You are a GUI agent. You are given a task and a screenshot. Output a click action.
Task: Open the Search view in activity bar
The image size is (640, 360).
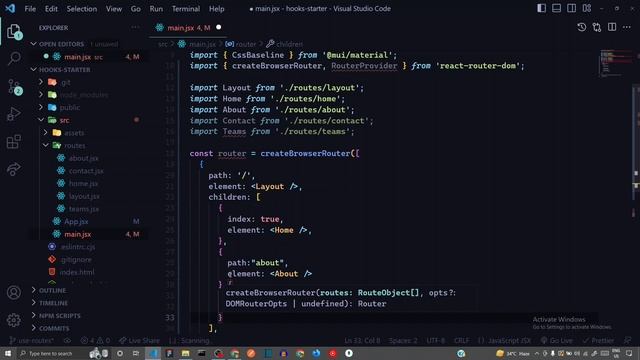pyautogui.click(x=14, y=58)
